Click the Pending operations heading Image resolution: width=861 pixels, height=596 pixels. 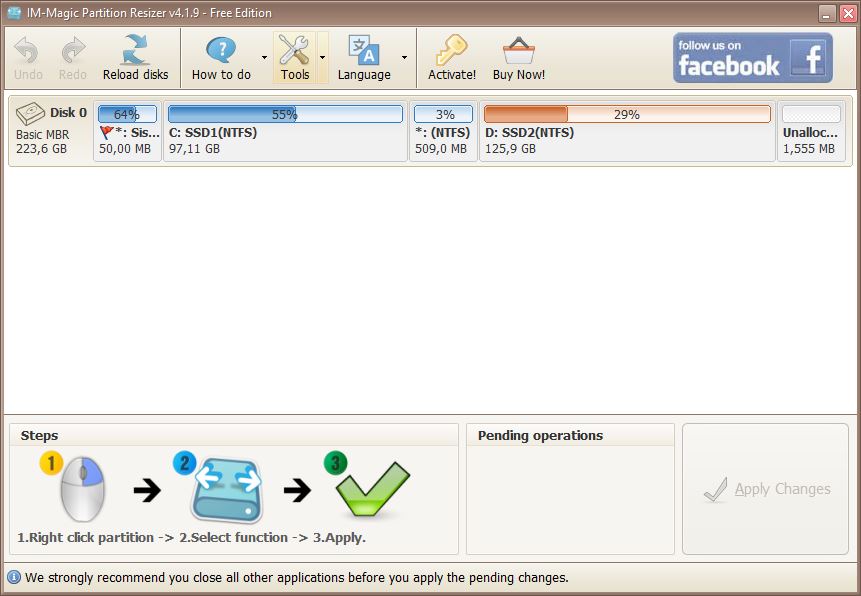pos(540,436)
